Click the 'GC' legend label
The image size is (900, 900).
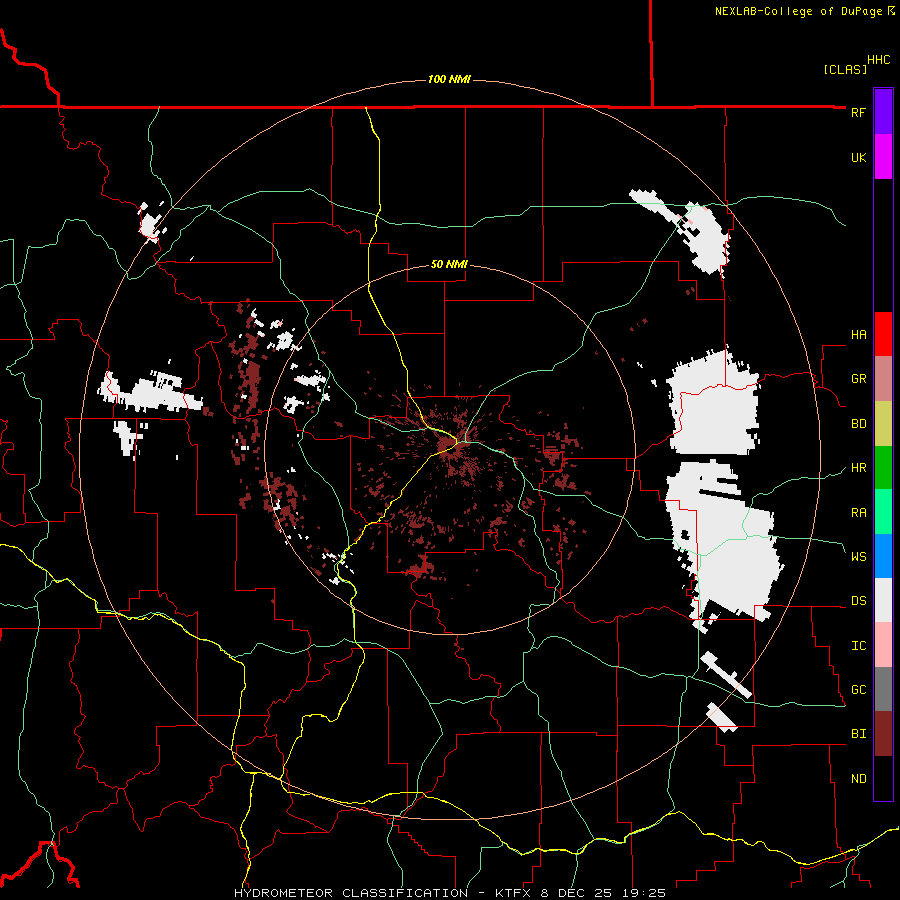(x=858, y=690)
